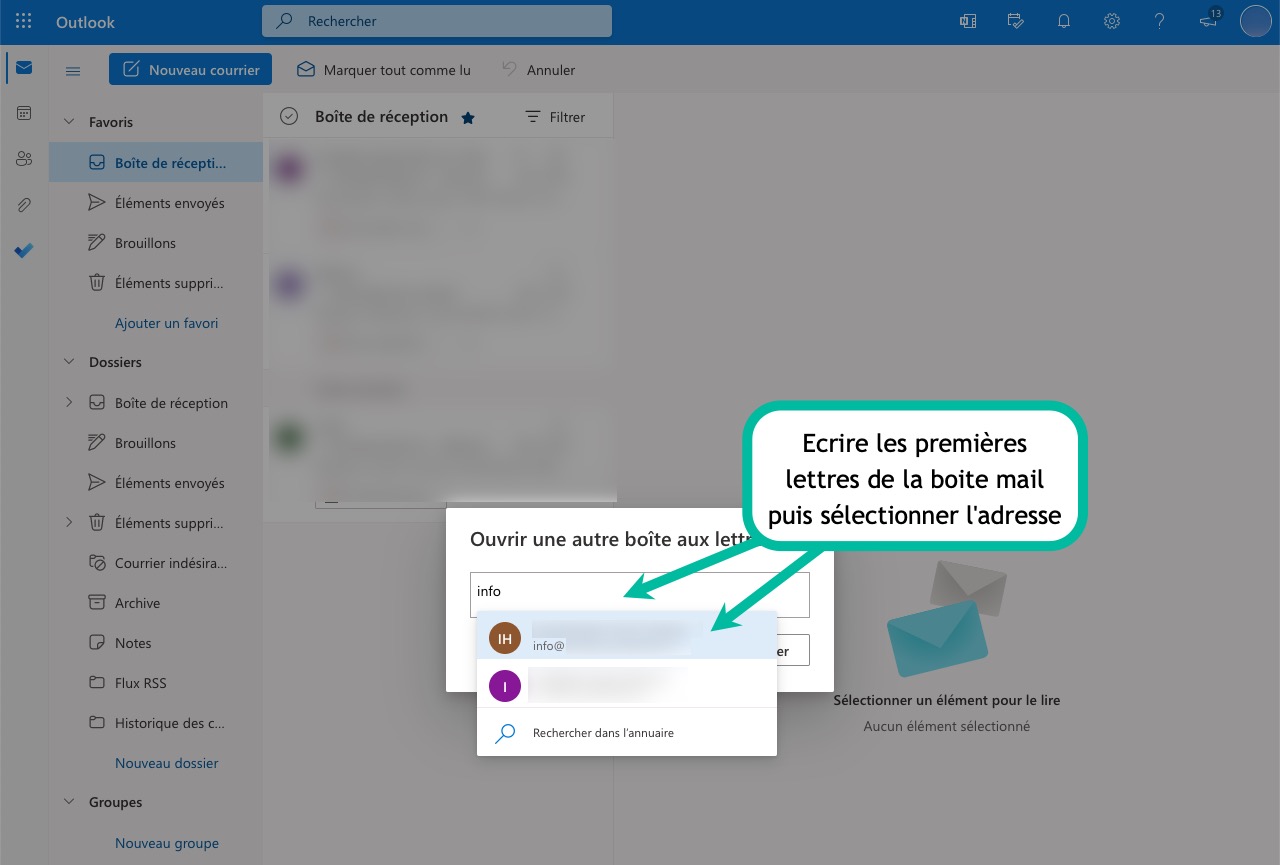Click the Nouveau courrier button
The image size is (1280, 865).
point(190,70)
